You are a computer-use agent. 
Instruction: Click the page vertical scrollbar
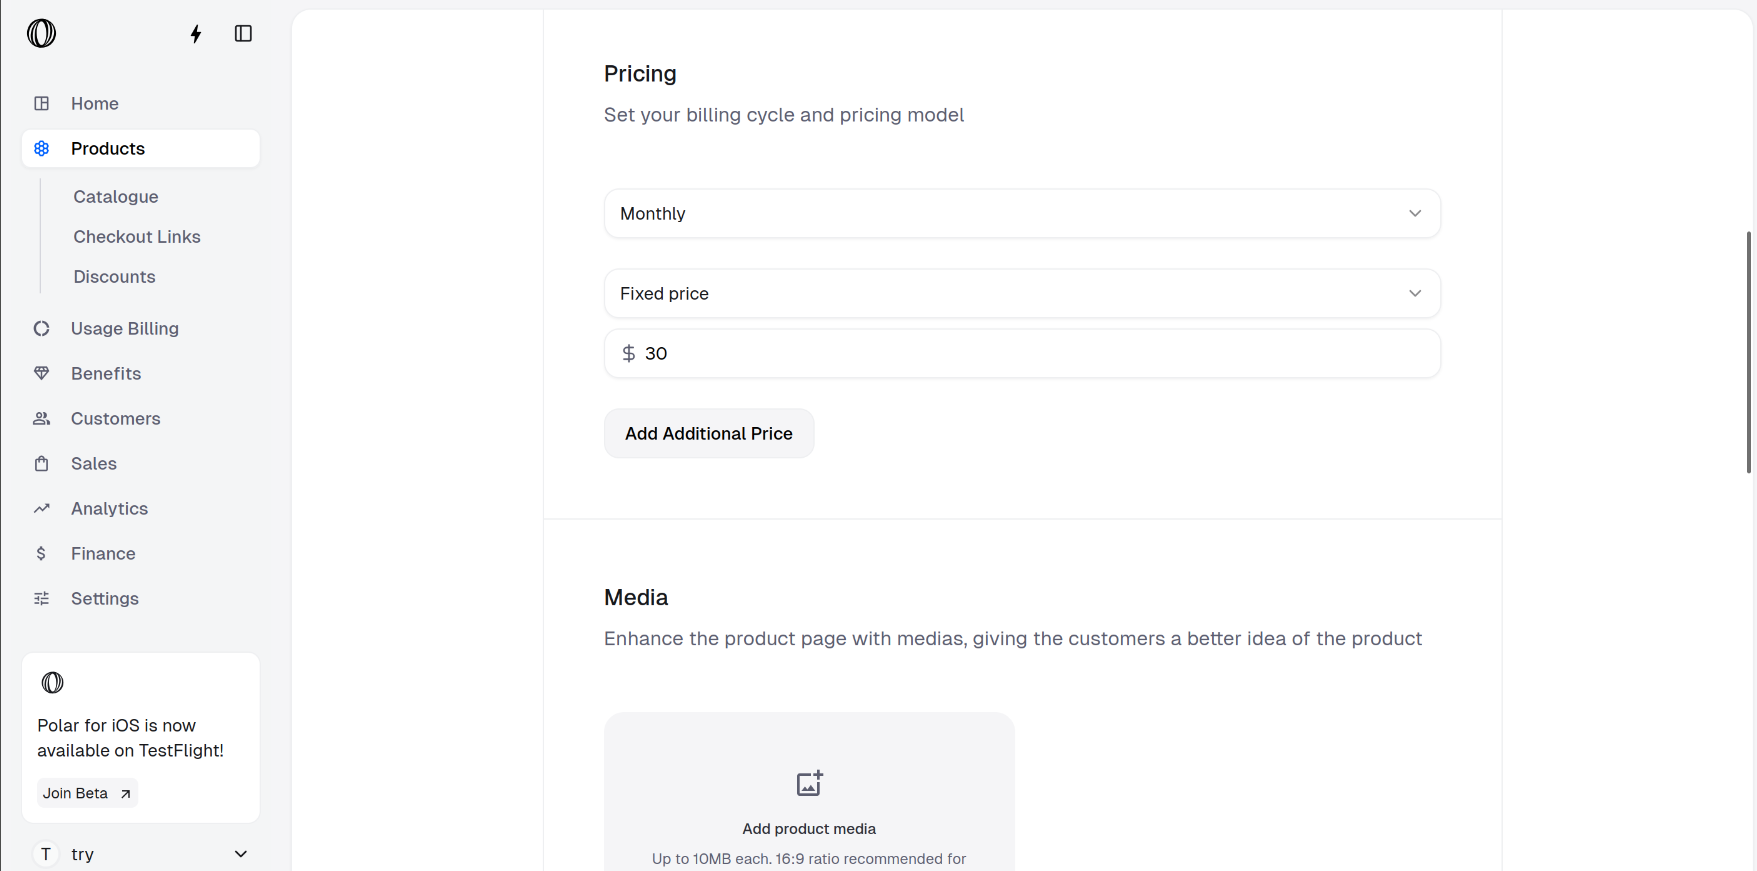1748,352
